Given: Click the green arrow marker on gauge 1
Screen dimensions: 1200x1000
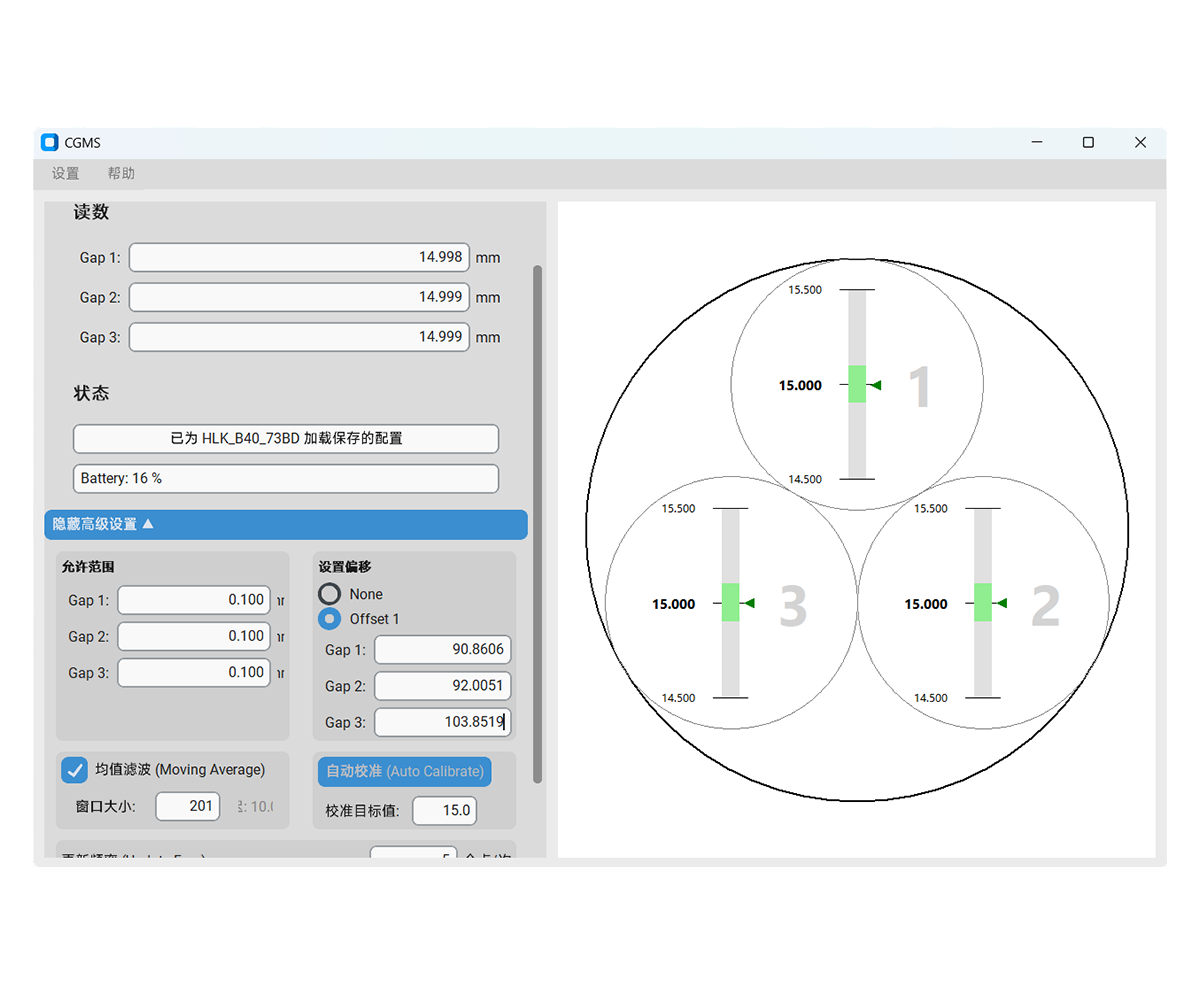Looking at the screenshot, I should click(x=875, y=385).
